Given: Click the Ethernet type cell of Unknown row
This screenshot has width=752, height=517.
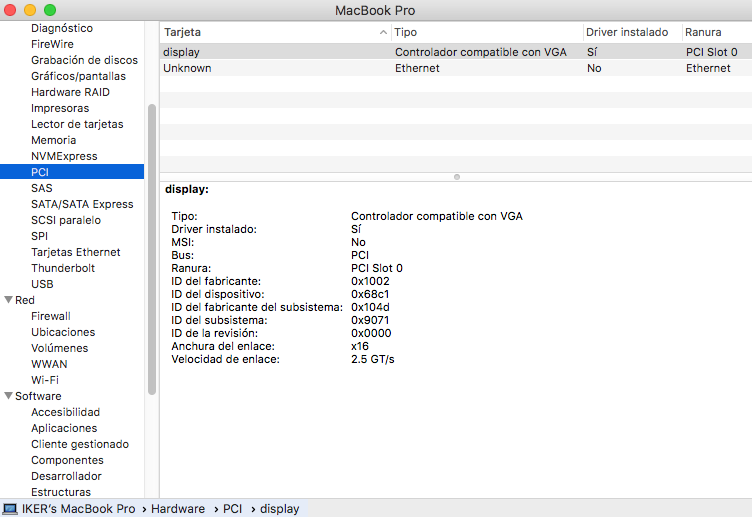Looking at the screenshot, I should point(417,68).
